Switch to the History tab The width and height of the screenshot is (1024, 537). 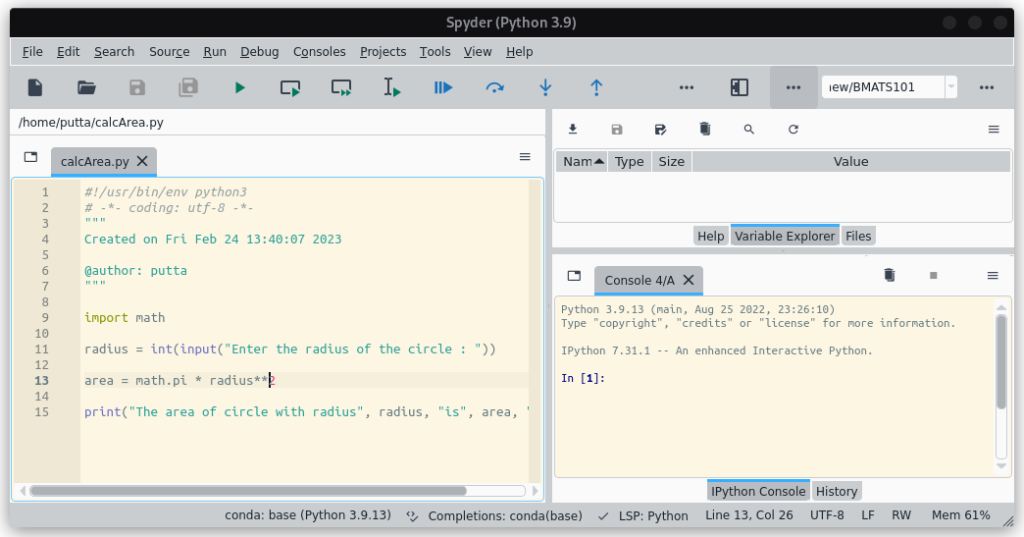(x=836, y=491)
